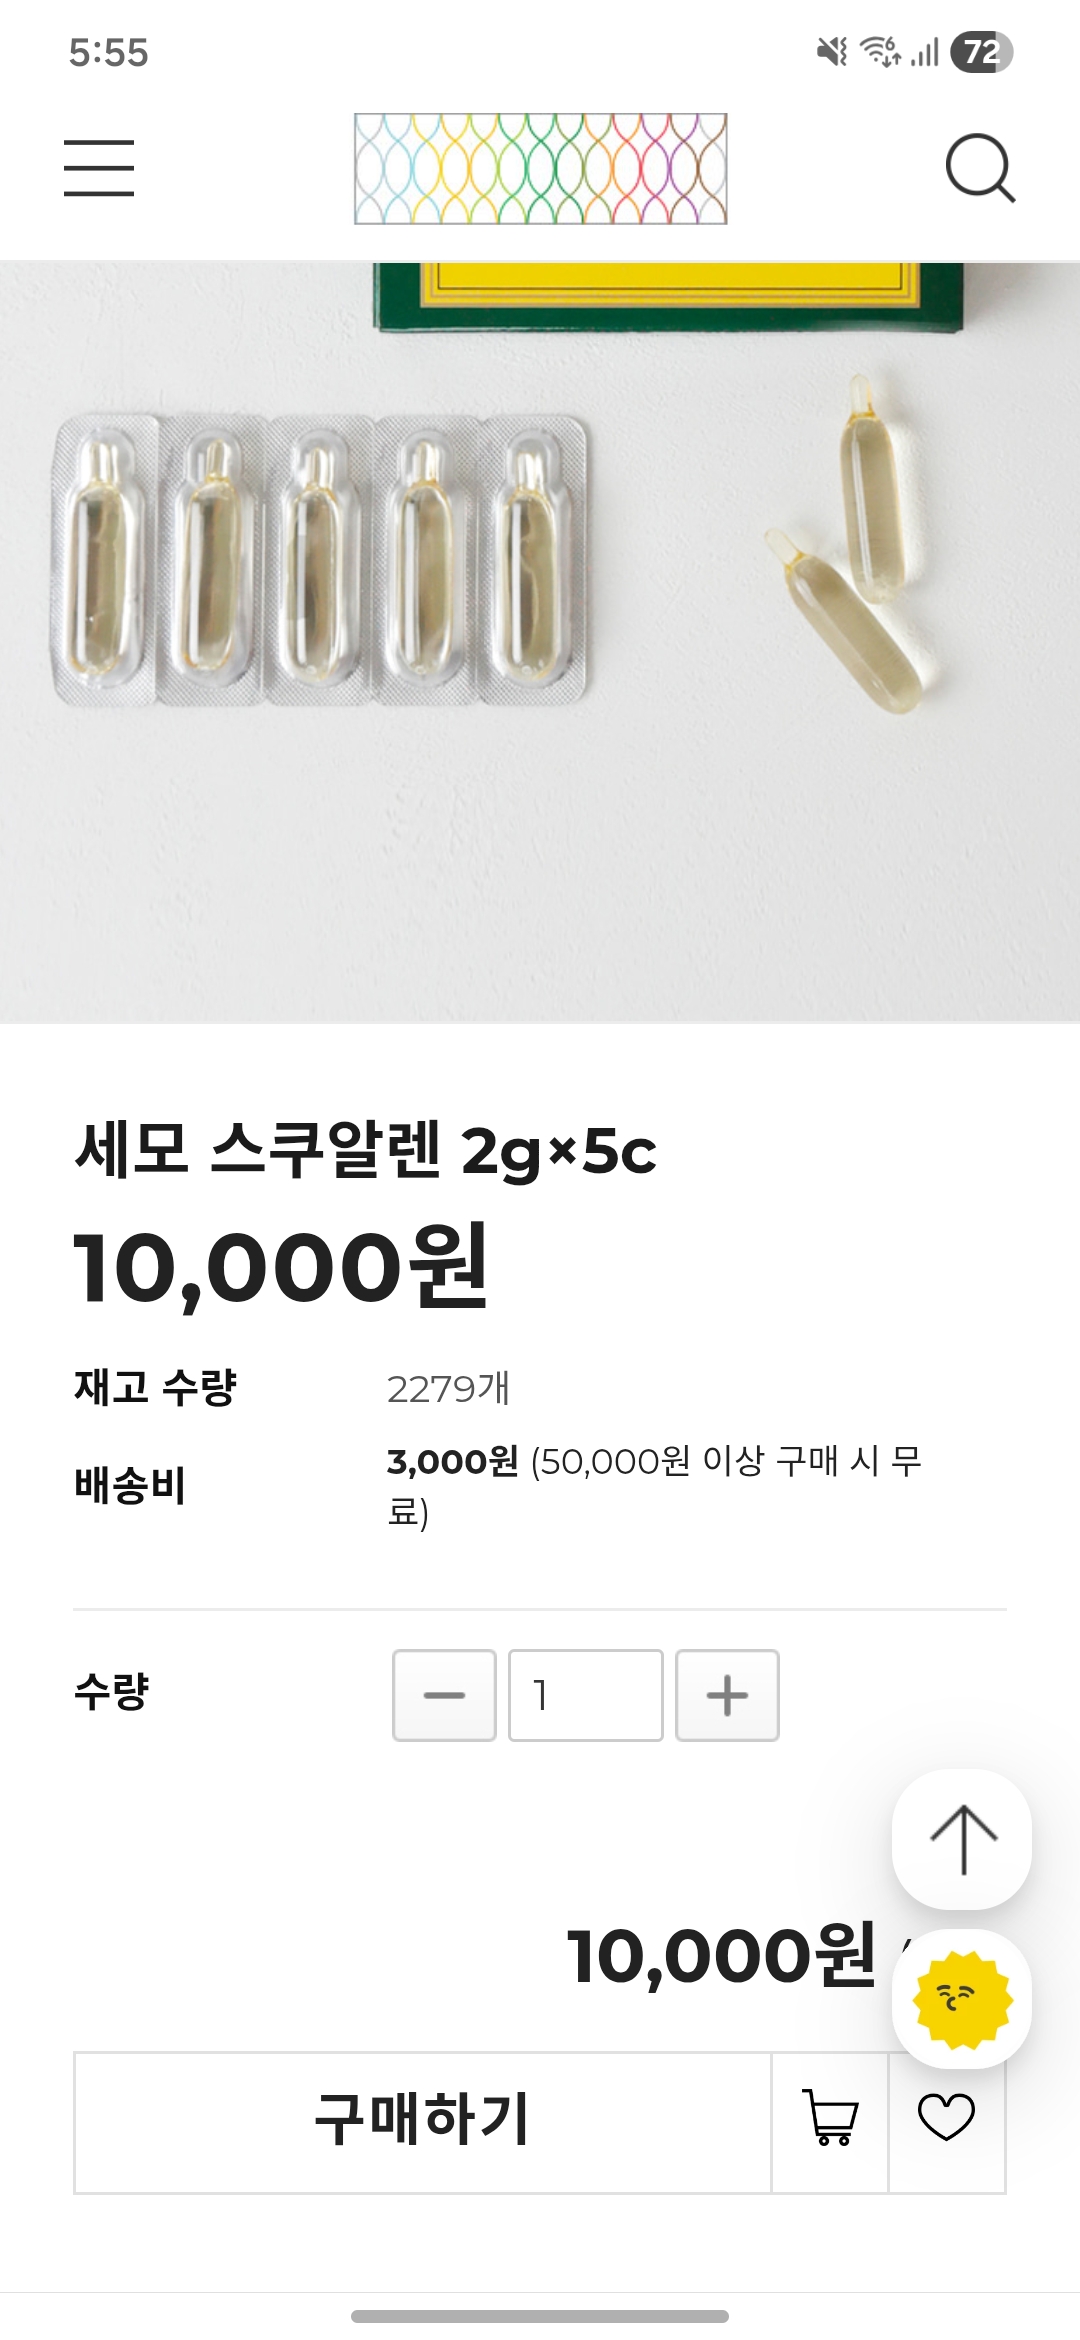Open the yellow sun chat widget
This screenshot has height=2340, width=1080.
(x=962, y=2000)
